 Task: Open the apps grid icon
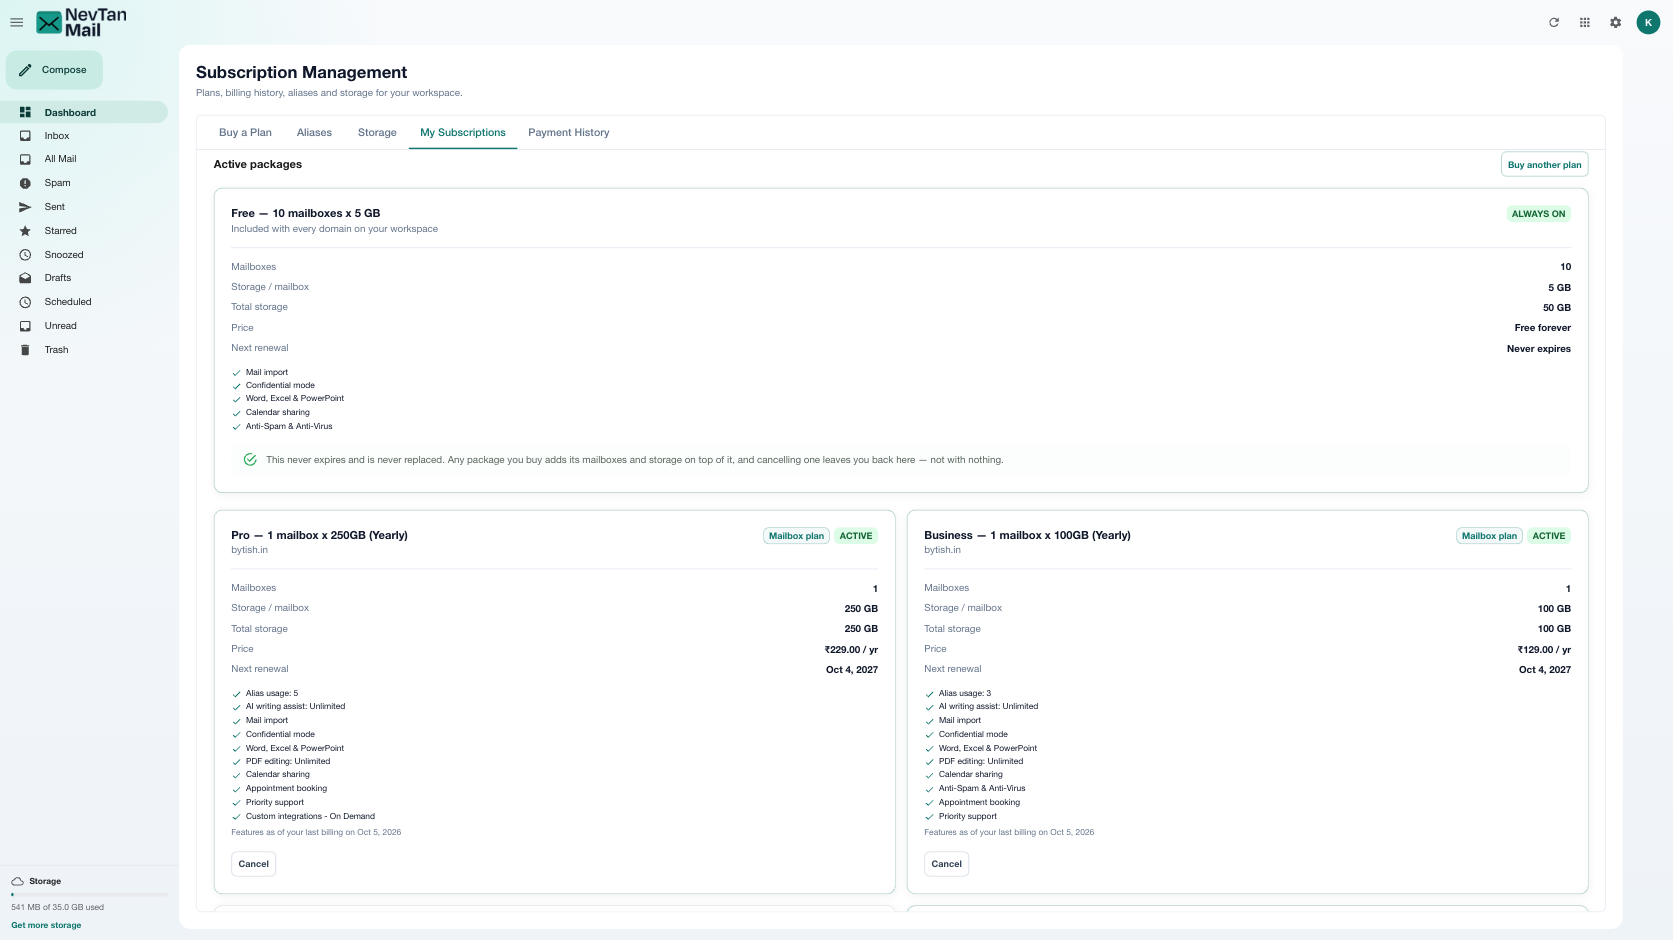click(x=1585, y=22)
